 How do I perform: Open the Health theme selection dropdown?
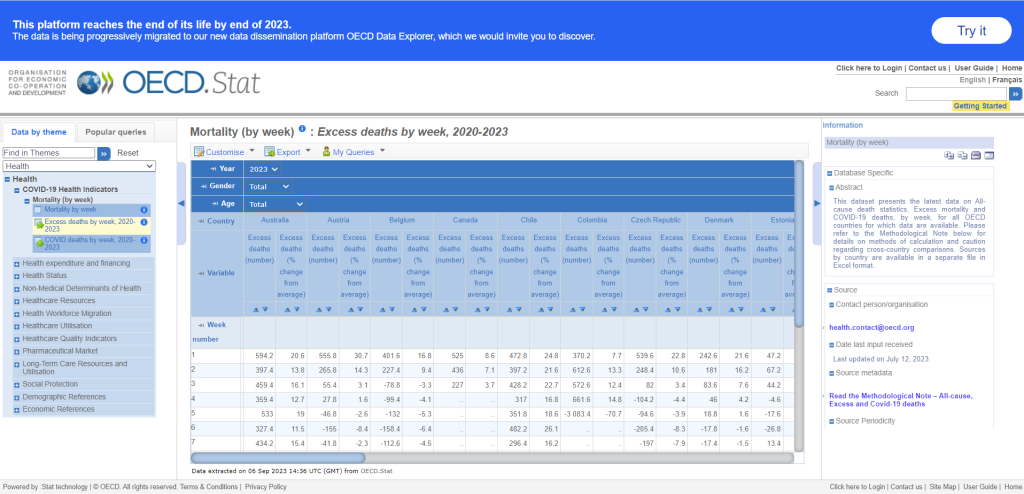click(79, 166)
